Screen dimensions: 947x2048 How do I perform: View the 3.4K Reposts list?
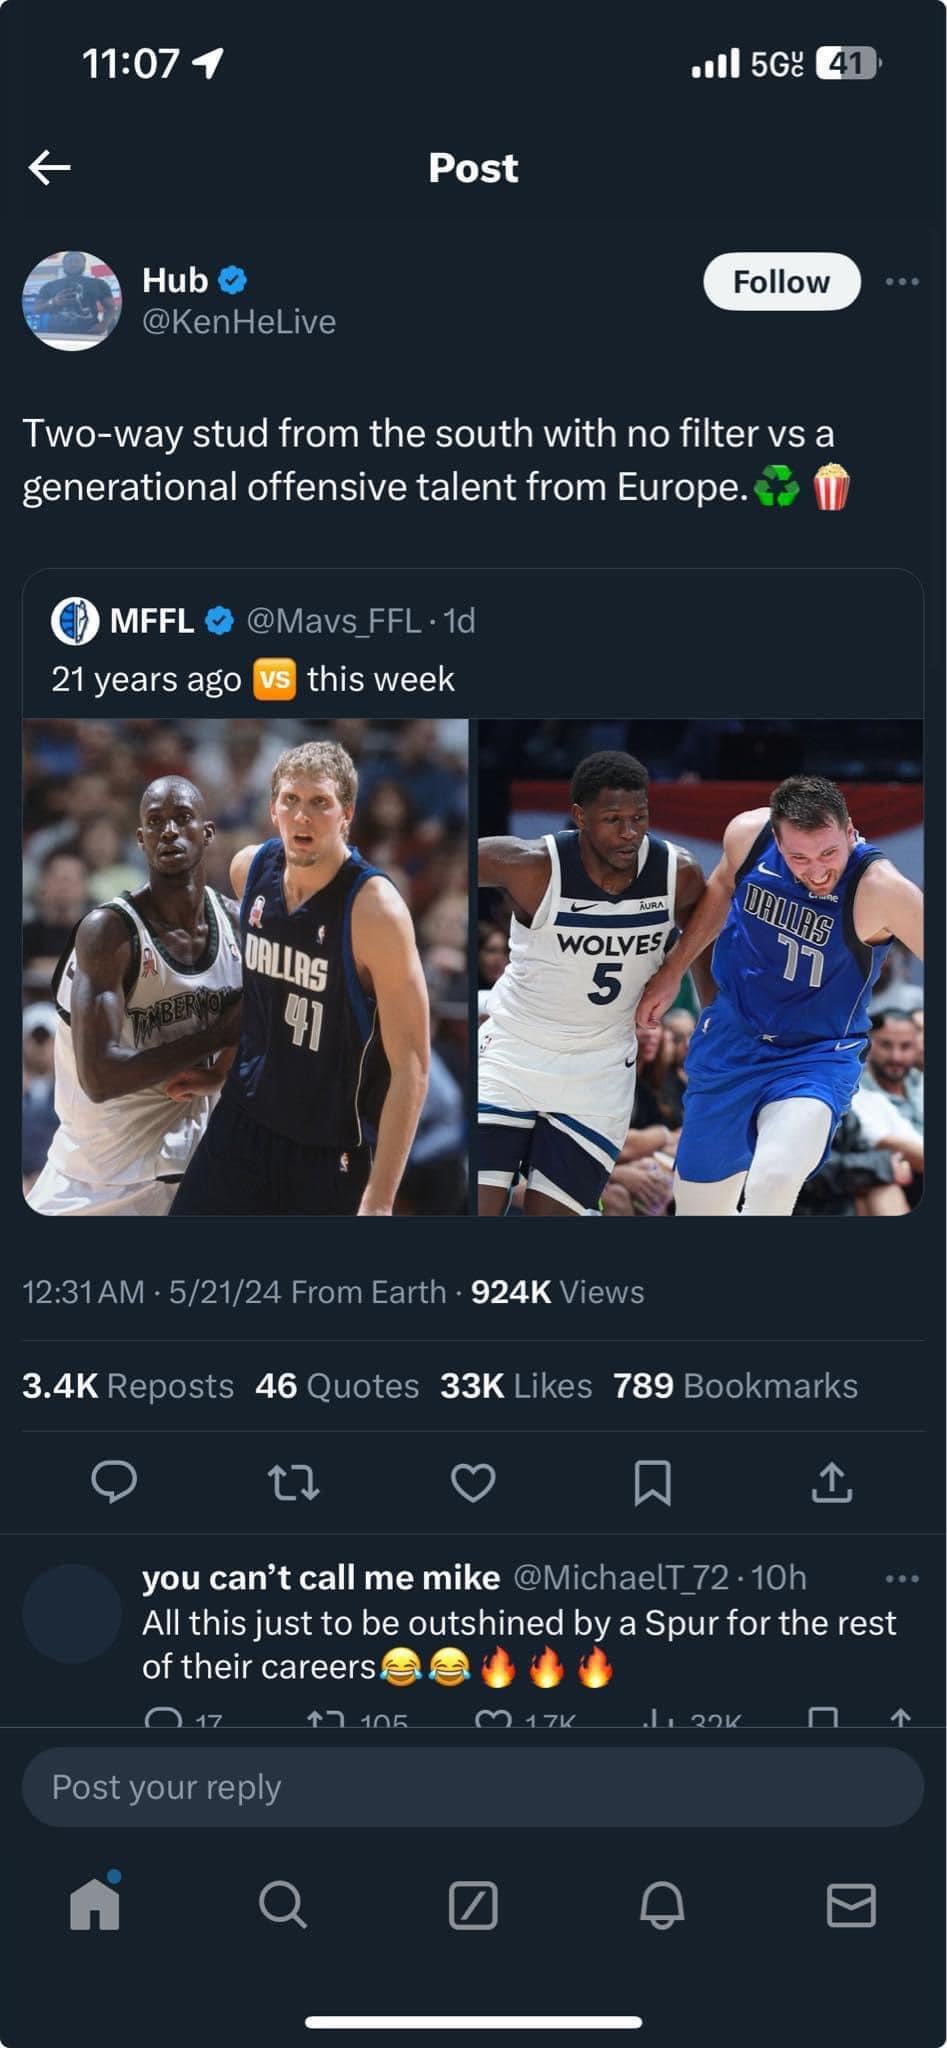click(x=128, y=1386)
